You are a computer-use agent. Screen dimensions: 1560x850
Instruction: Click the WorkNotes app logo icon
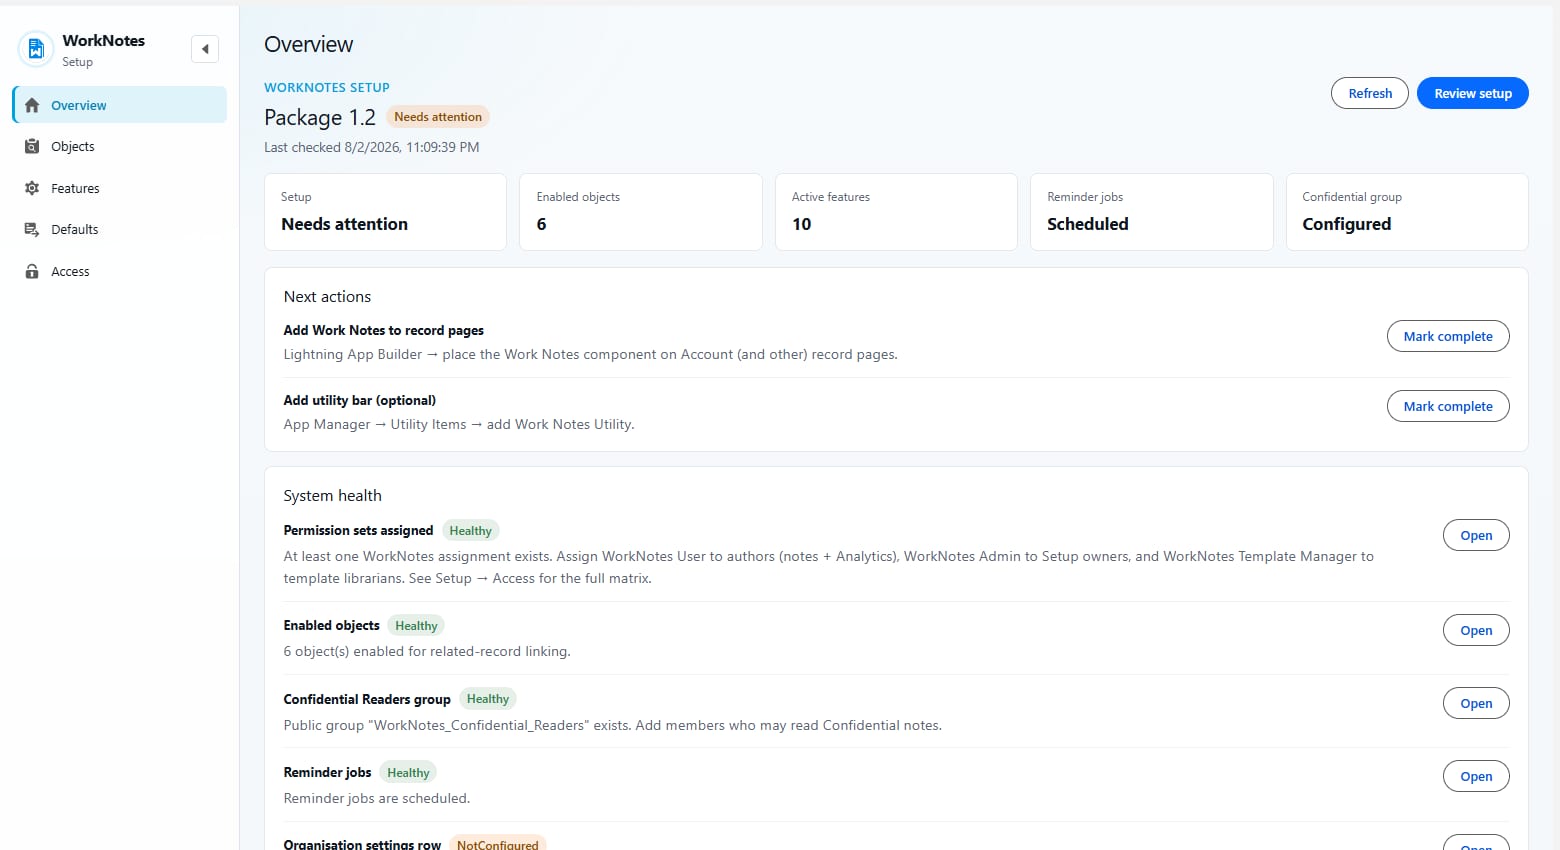point(36,49)
